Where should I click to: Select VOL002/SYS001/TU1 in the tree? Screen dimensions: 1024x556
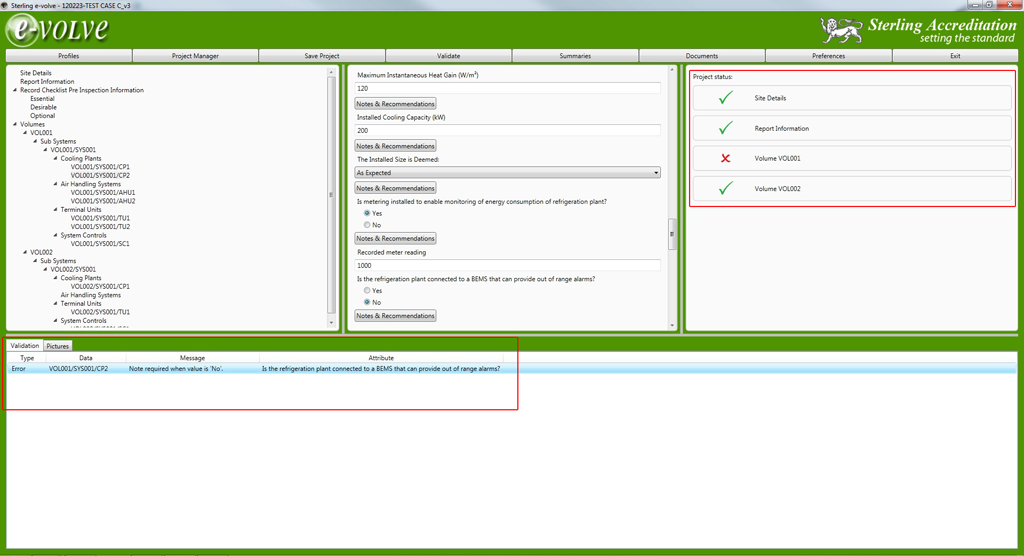click(100, 312)
